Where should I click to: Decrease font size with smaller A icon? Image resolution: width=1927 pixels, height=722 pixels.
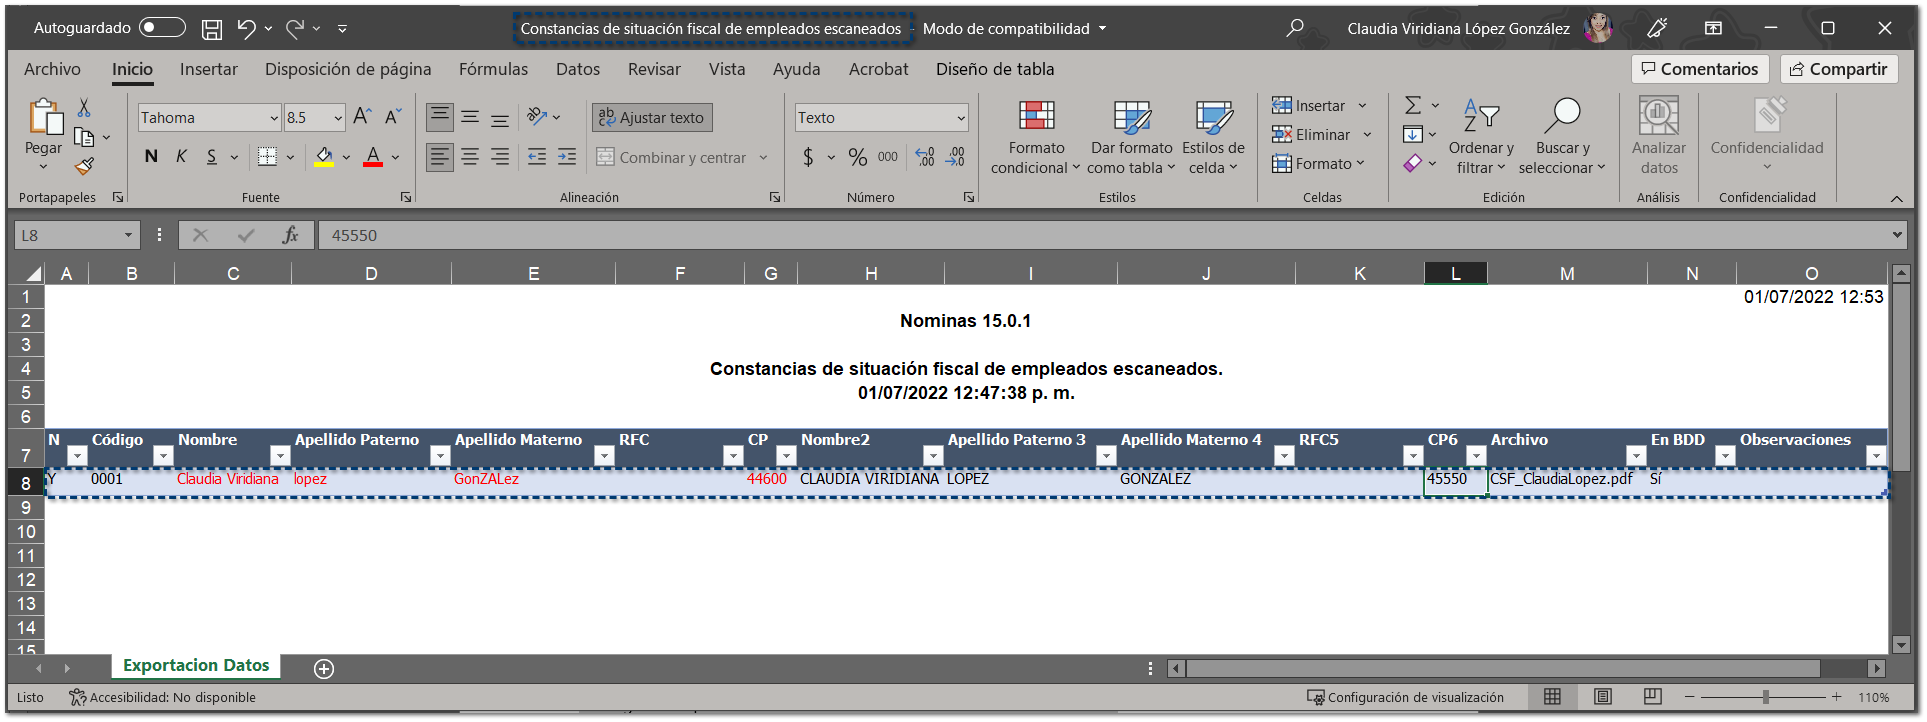click(393, 117)
